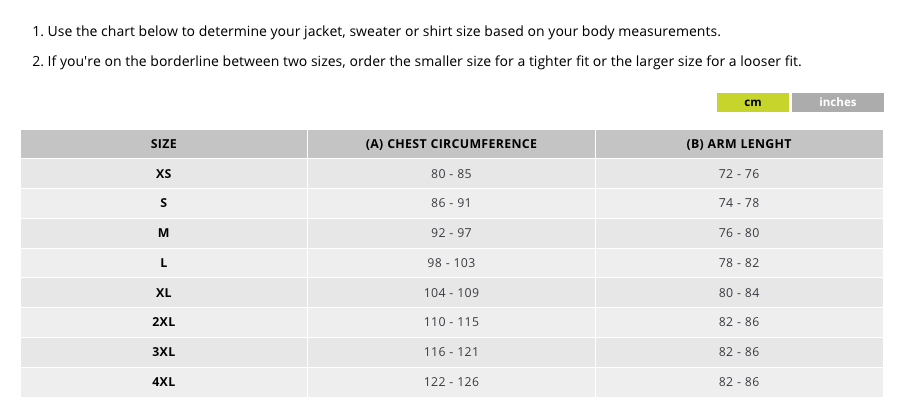The width and height of the screenshot is (904, 410).
Task: Click chest value 104 - 109
Action: (451, 293)
